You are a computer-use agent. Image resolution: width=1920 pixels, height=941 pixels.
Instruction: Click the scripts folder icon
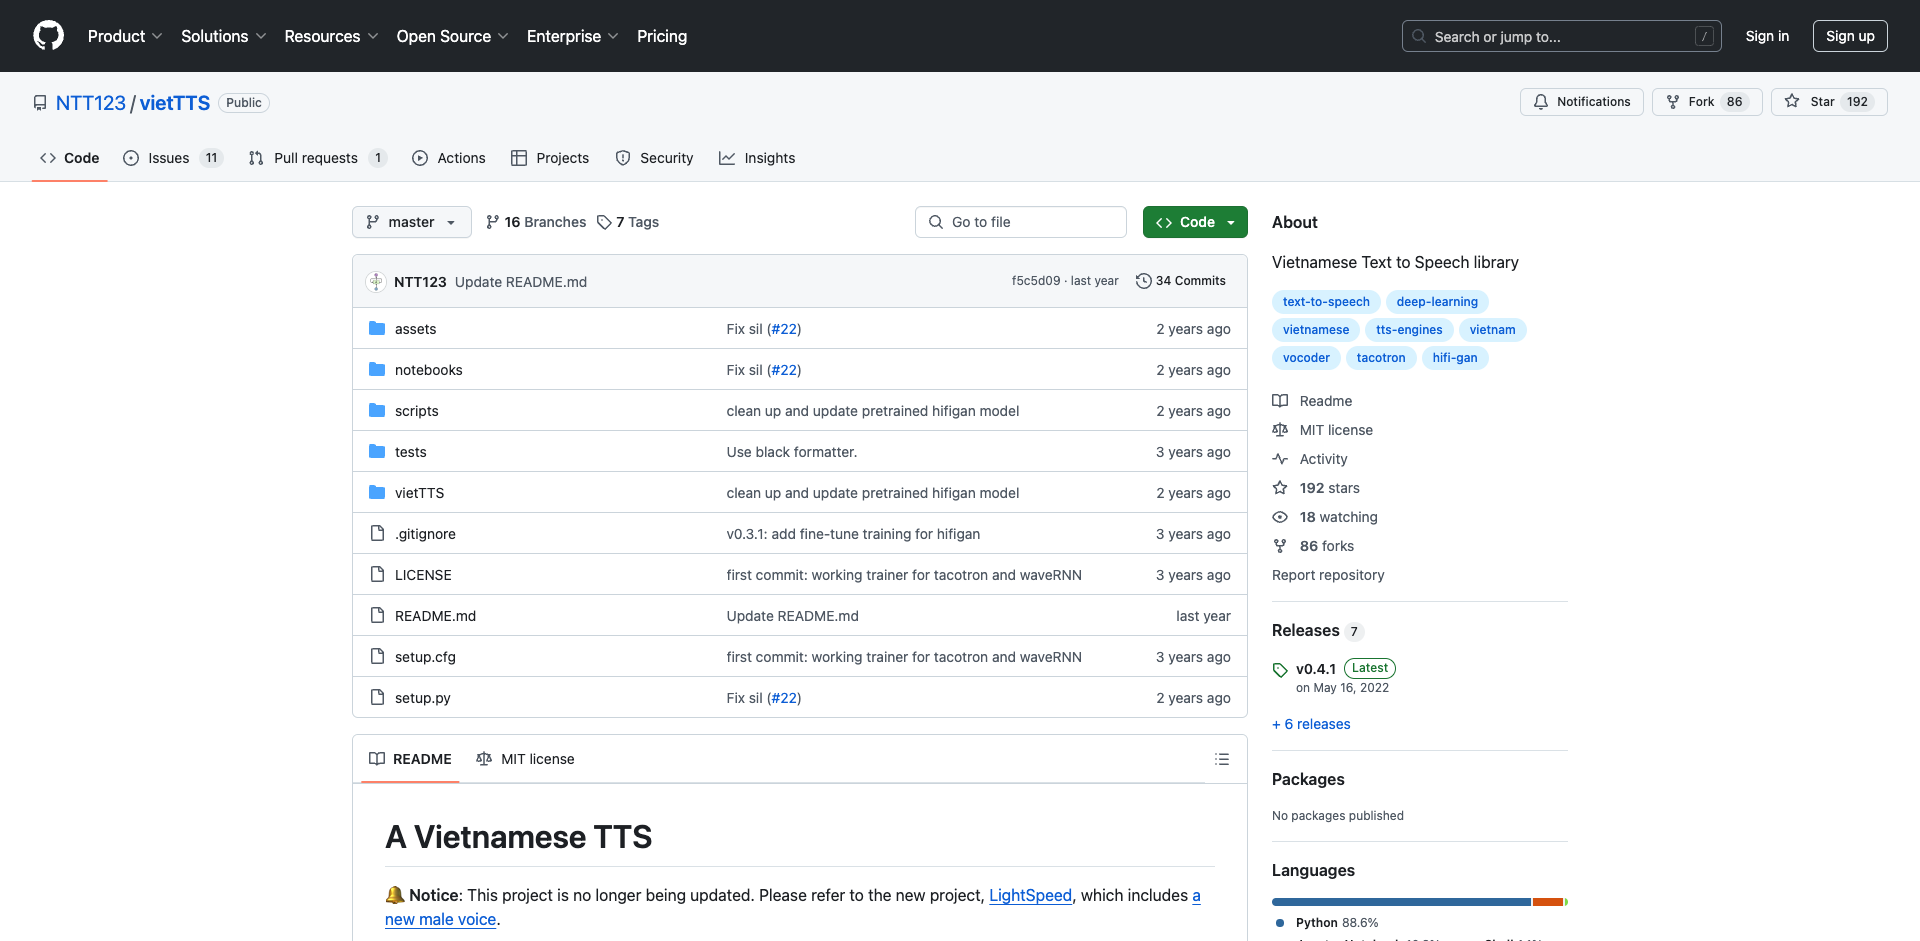377,411
